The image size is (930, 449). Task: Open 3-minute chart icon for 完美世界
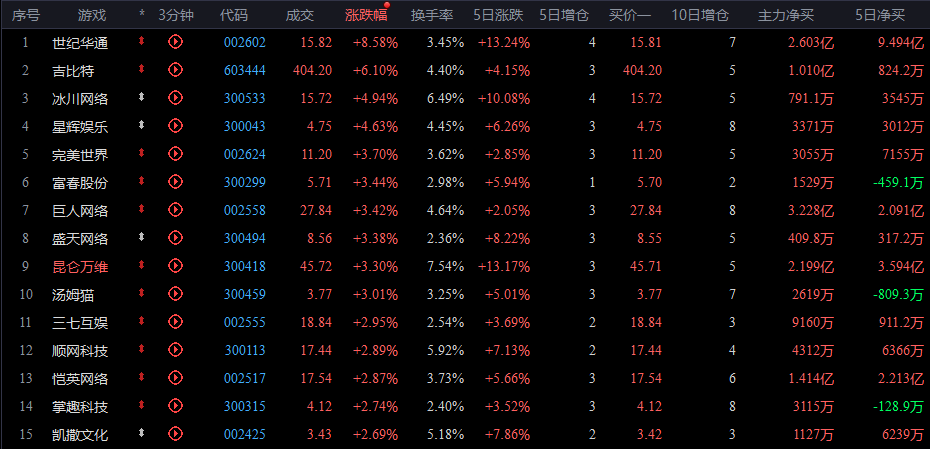(175, 154)
